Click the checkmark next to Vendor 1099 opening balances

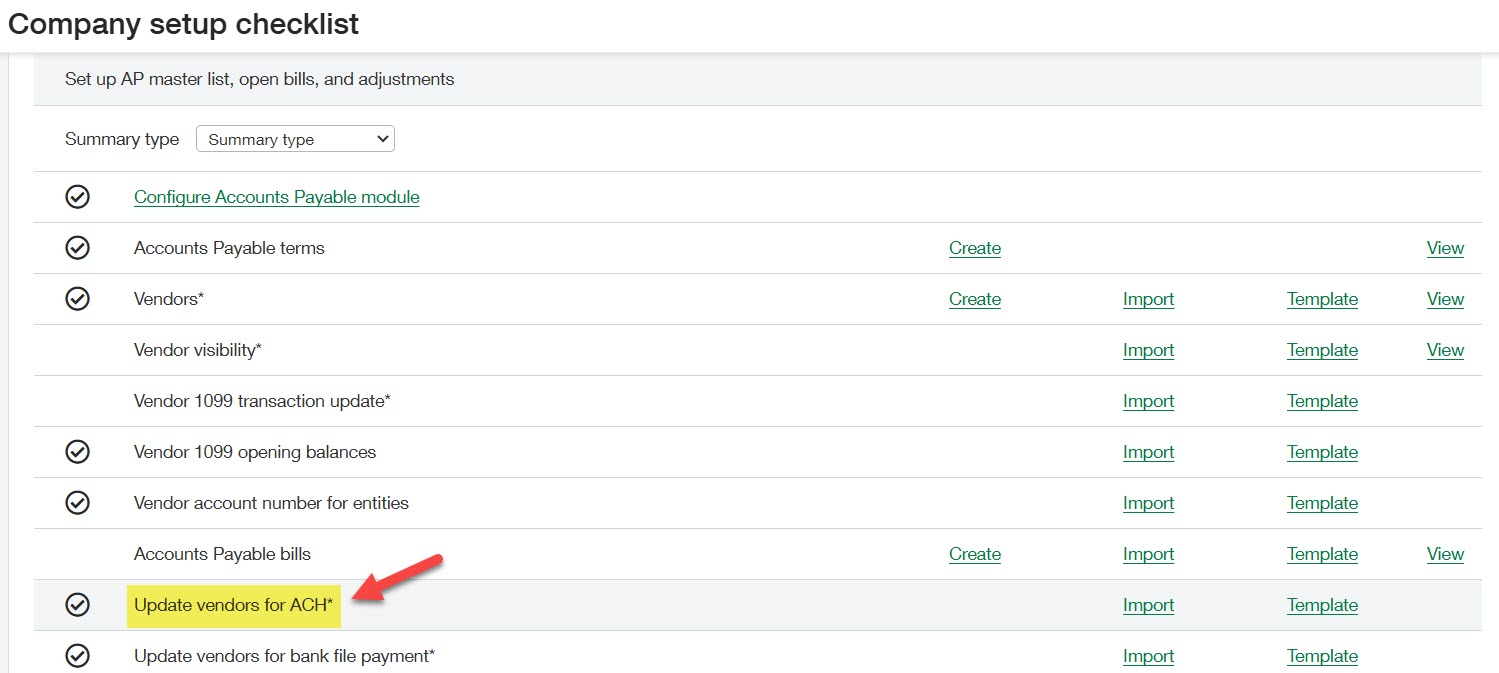point(78,452)
